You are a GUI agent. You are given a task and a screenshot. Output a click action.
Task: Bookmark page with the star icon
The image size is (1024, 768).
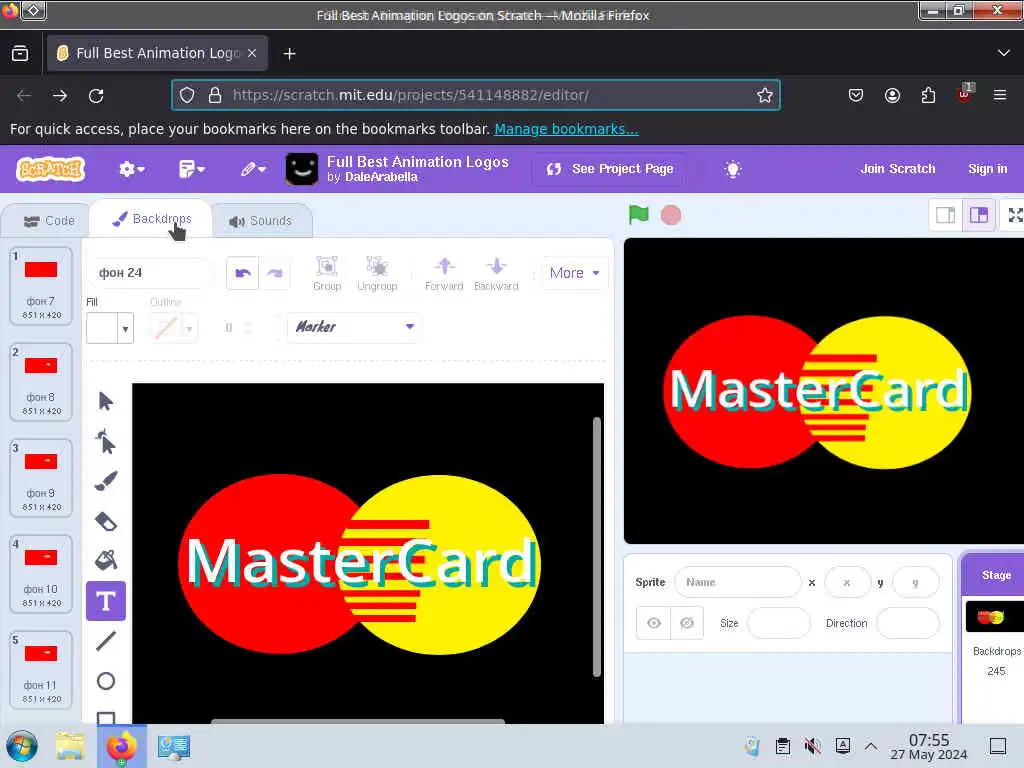[764, 95]
